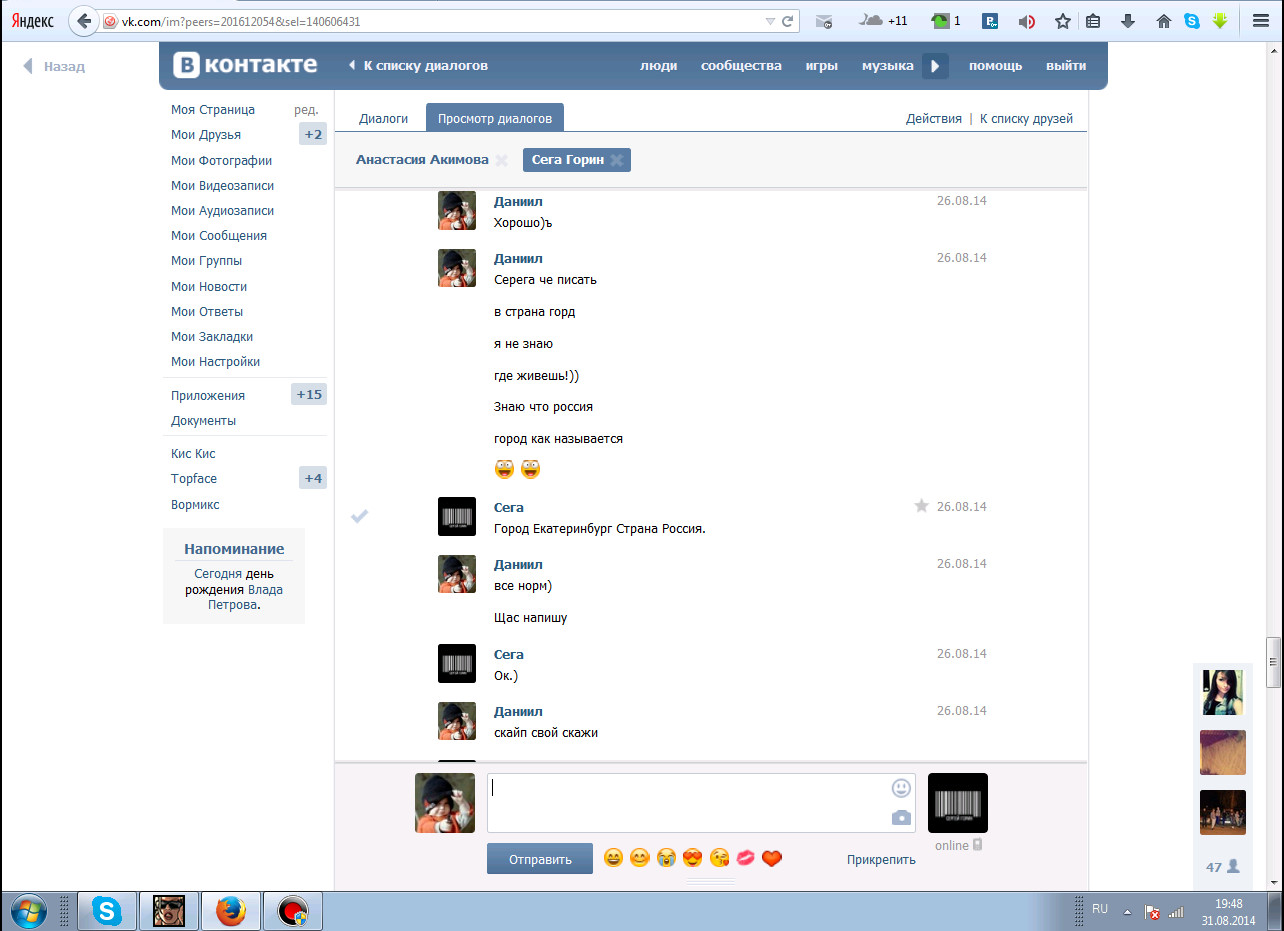Insert the heart-eyes emoji
Screen dimensions: 1284x931
click(692, 858)
